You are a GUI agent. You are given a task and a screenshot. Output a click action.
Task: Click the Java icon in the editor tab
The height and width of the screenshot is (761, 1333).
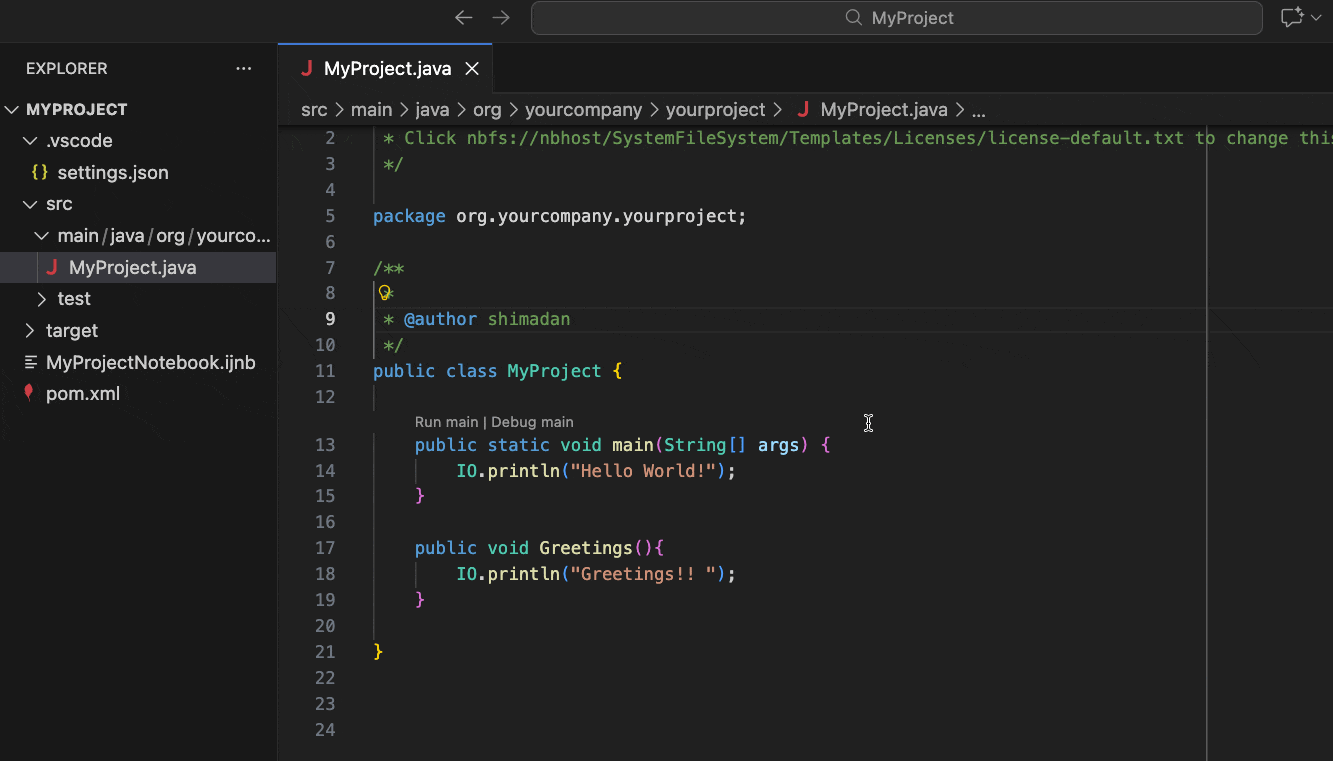pyautogui.click(x=306, y=69)
